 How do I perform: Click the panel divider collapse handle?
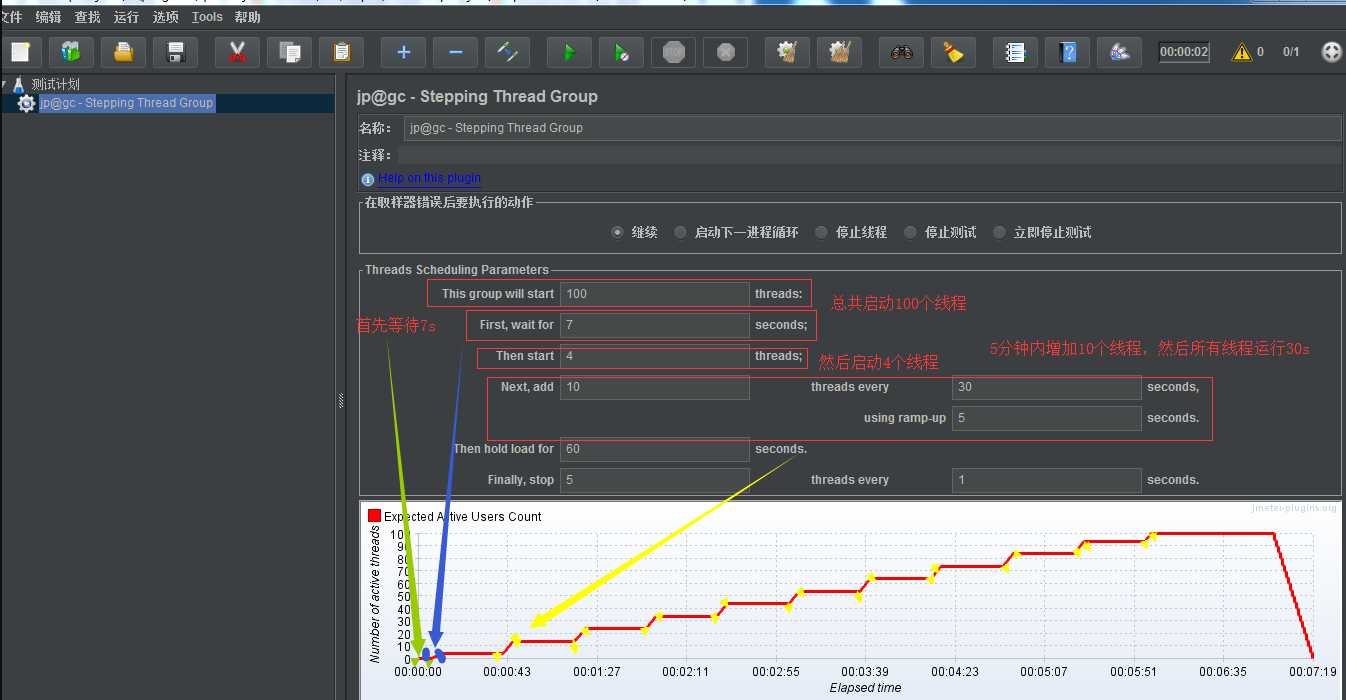tap(341, 400)
